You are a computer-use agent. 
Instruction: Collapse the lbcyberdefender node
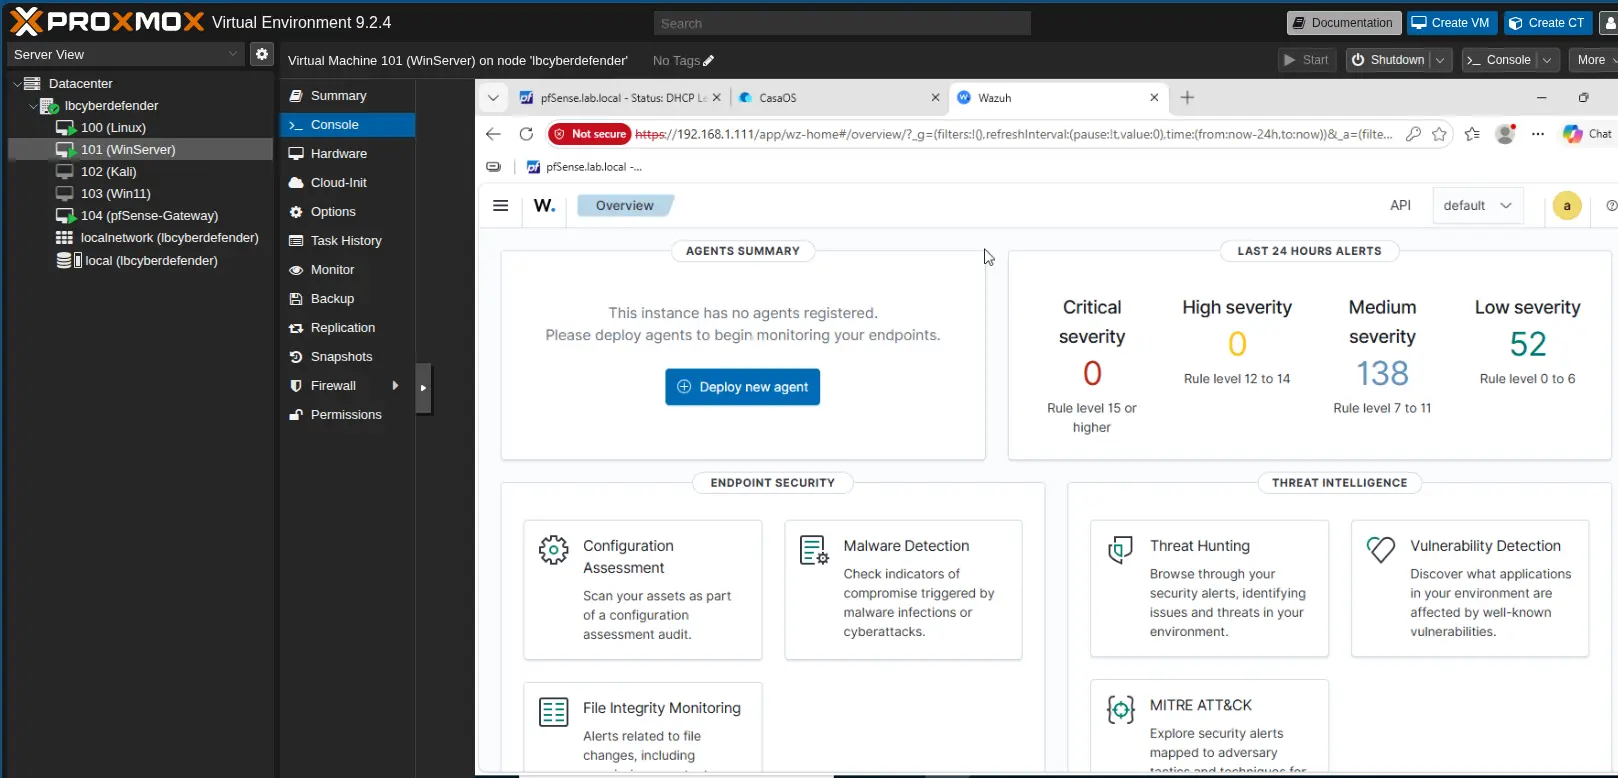coord(33,106)
